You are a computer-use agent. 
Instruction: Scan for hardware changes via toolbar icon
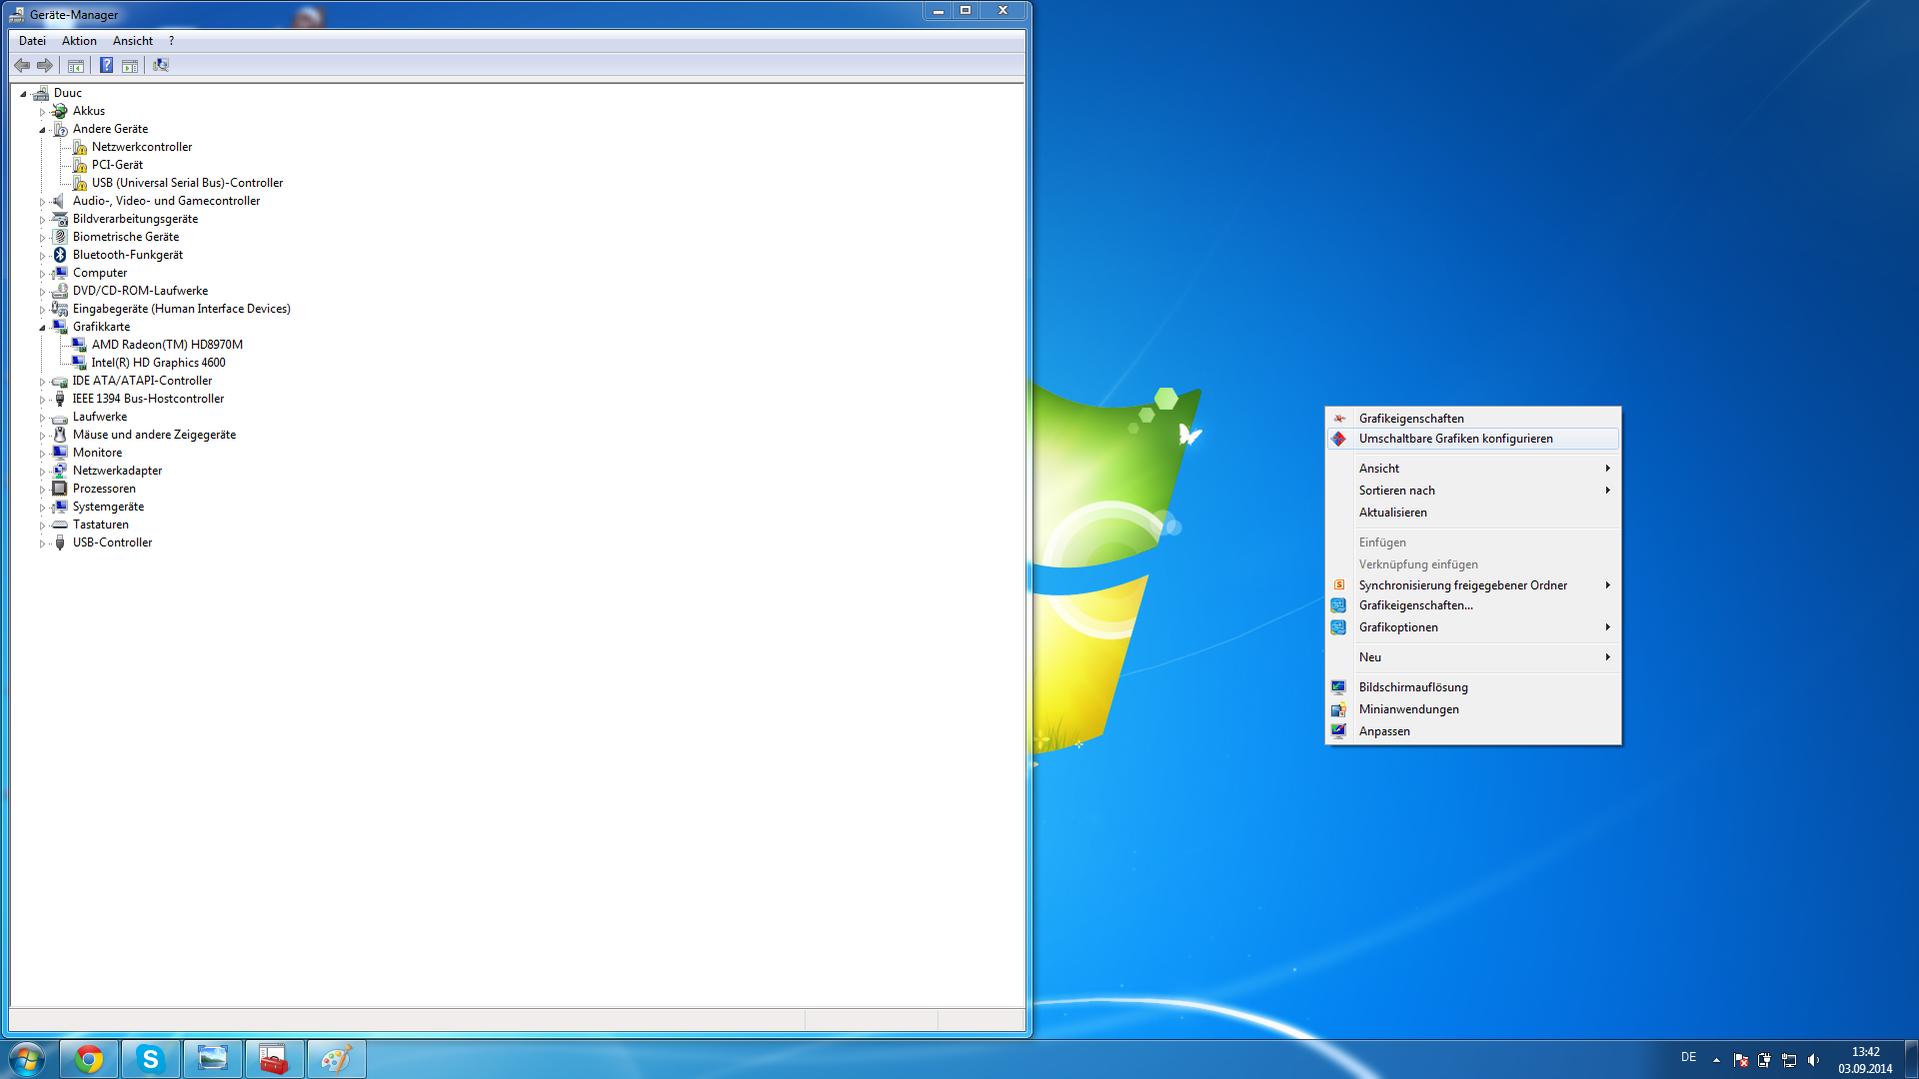[160, 66]
